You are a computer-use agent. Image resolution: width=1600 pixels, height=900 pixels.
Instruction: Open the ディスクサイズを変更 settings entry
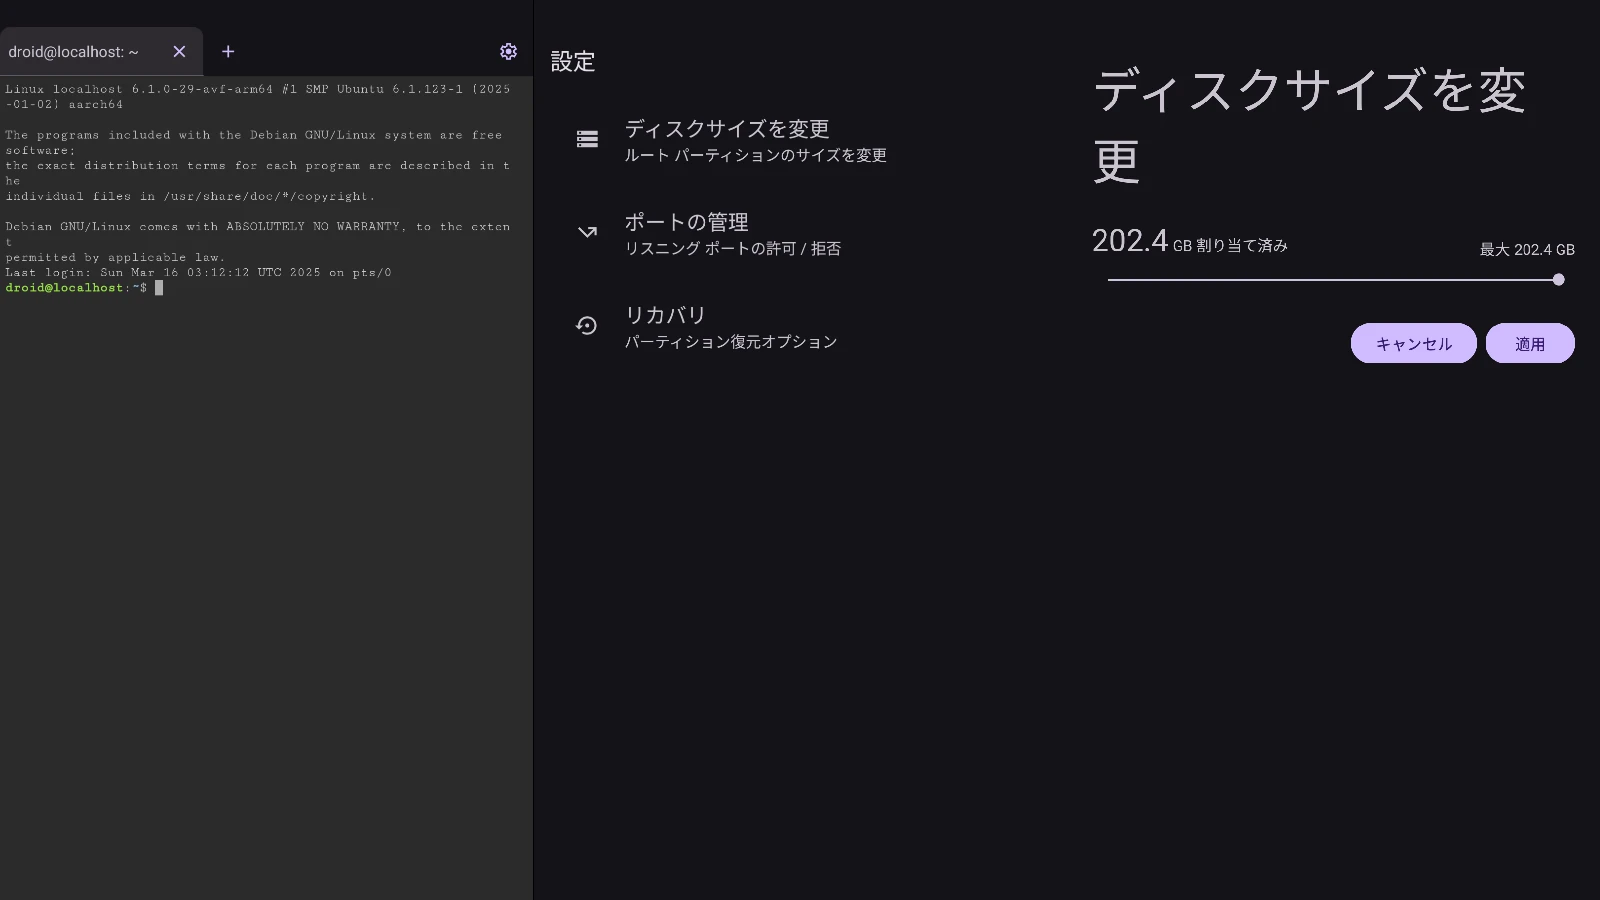[726, 129]
